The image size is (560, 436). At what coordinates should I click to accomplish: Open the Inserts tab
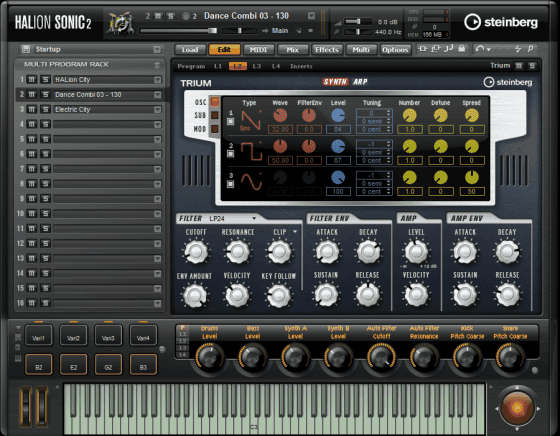coord(301,66)
